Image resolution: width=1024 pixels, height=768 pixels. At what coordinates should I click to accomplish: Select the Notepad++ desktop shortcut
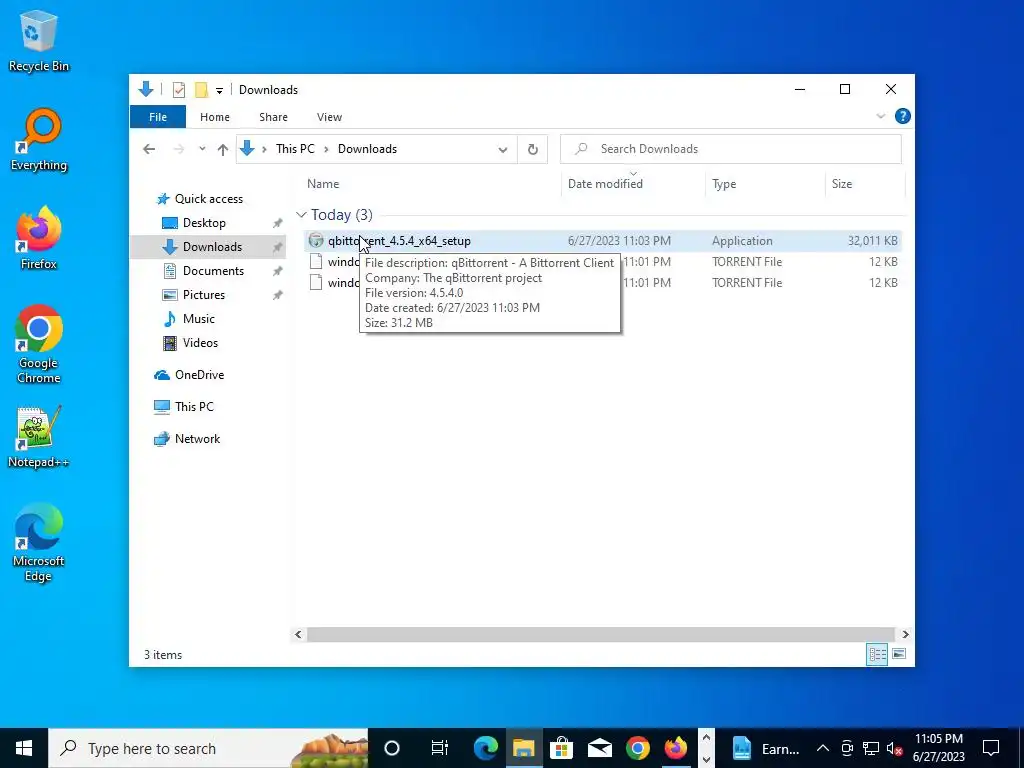[39, 437]
